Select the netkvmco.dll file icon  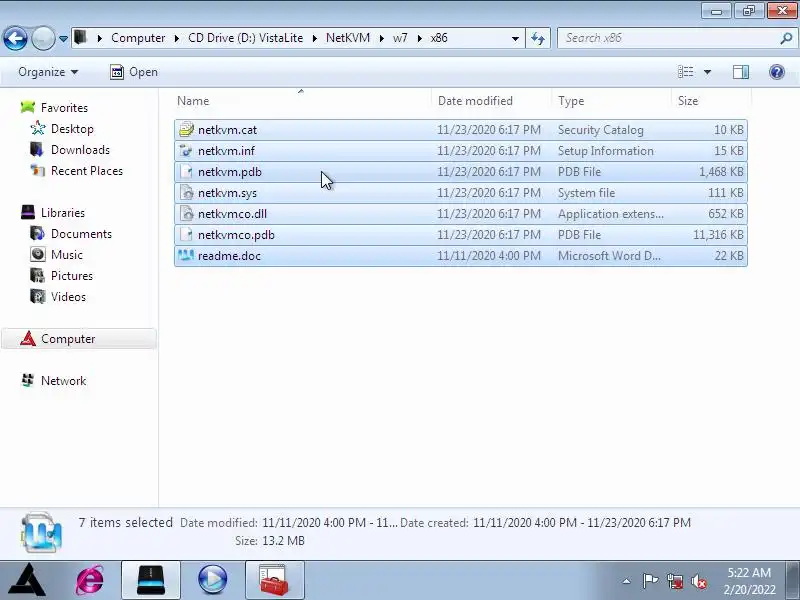click(x=187, y=214)
